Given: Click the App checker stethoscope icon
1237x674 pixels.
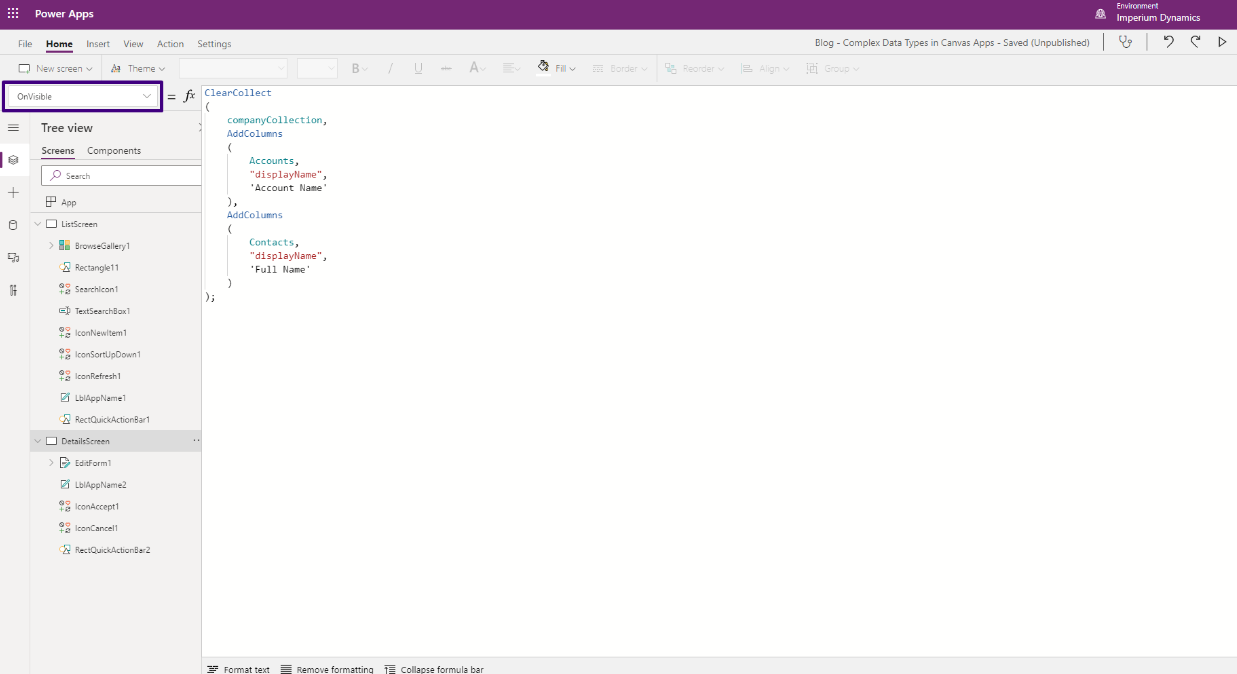Looking at the screenshot, I should pos(1126,42).
